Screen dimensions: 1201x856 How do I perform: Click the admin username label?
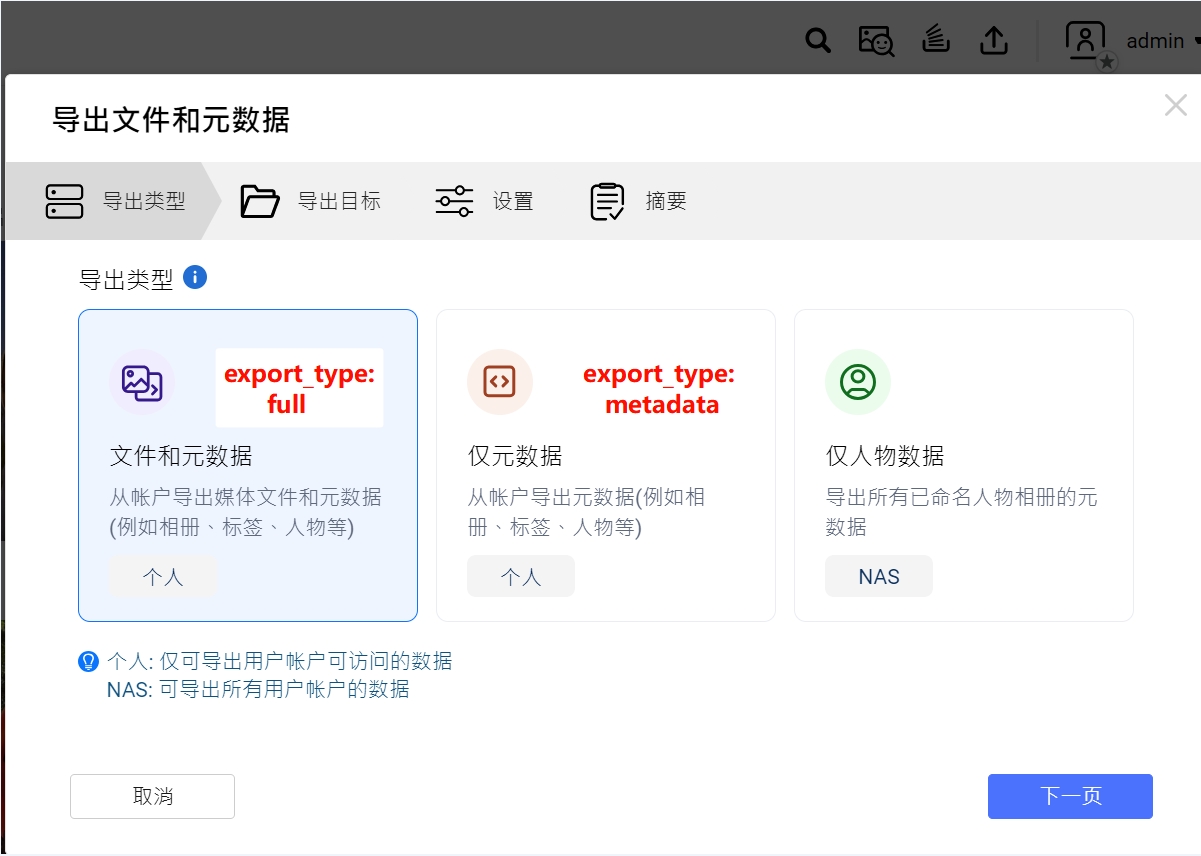coord(1155,41)
